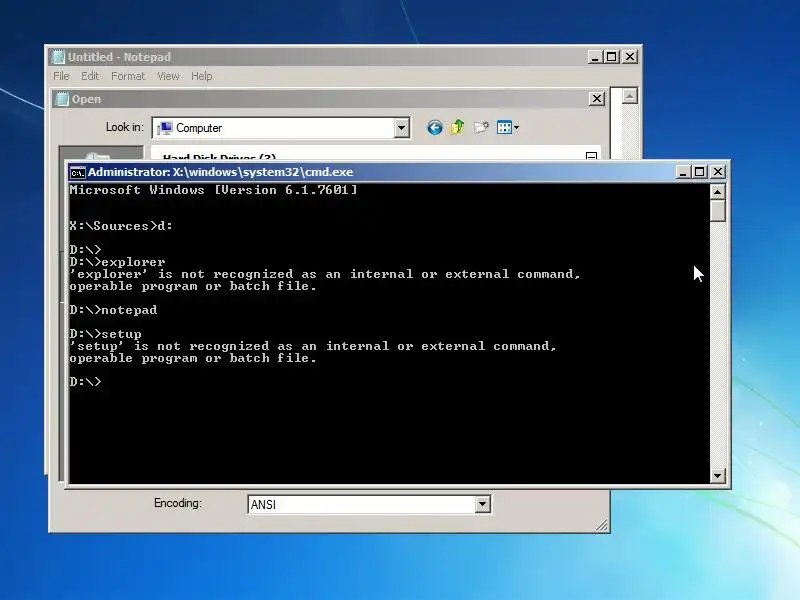Click the Microsoft Windows version line
Screen dimensions: 800x600
(x=213, y=190)
